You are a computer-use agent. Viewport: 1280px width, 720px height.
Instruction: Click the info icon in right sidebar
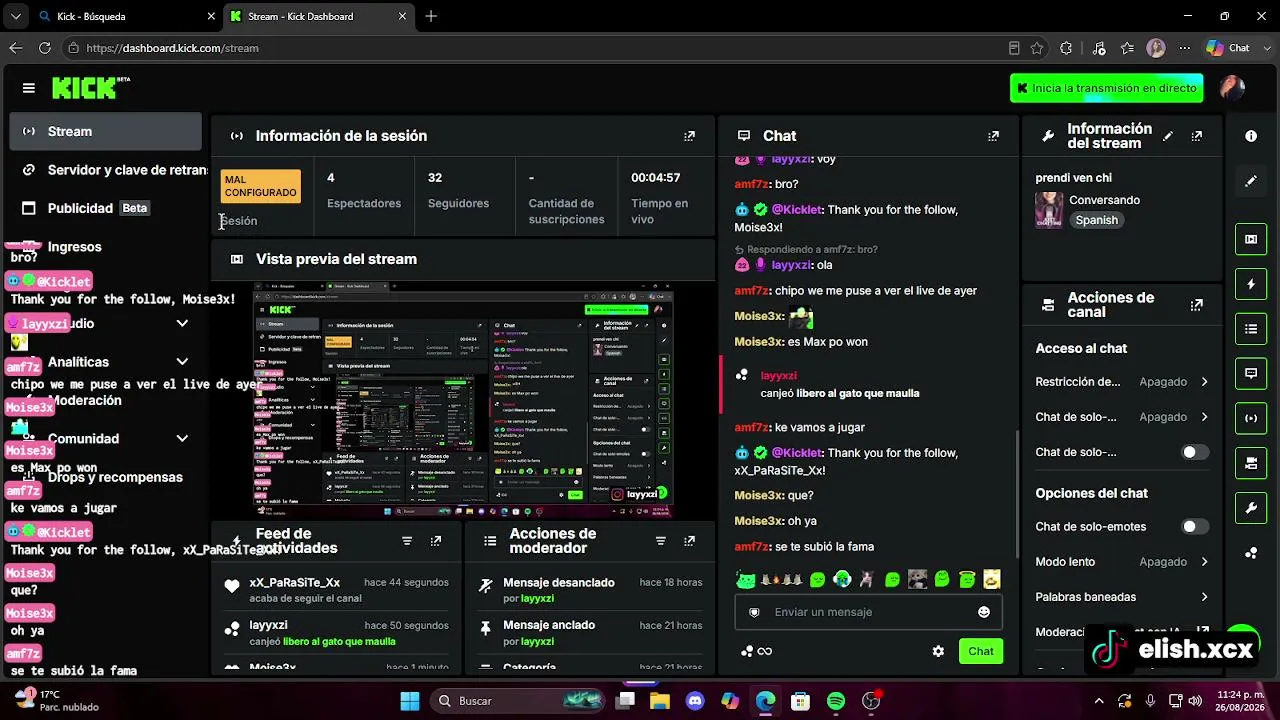(x=1251, y=136)
